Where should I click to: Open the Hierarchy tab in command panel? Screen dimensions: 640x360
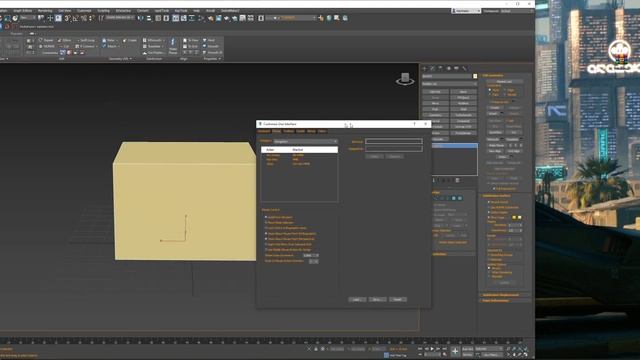point(440,69)
